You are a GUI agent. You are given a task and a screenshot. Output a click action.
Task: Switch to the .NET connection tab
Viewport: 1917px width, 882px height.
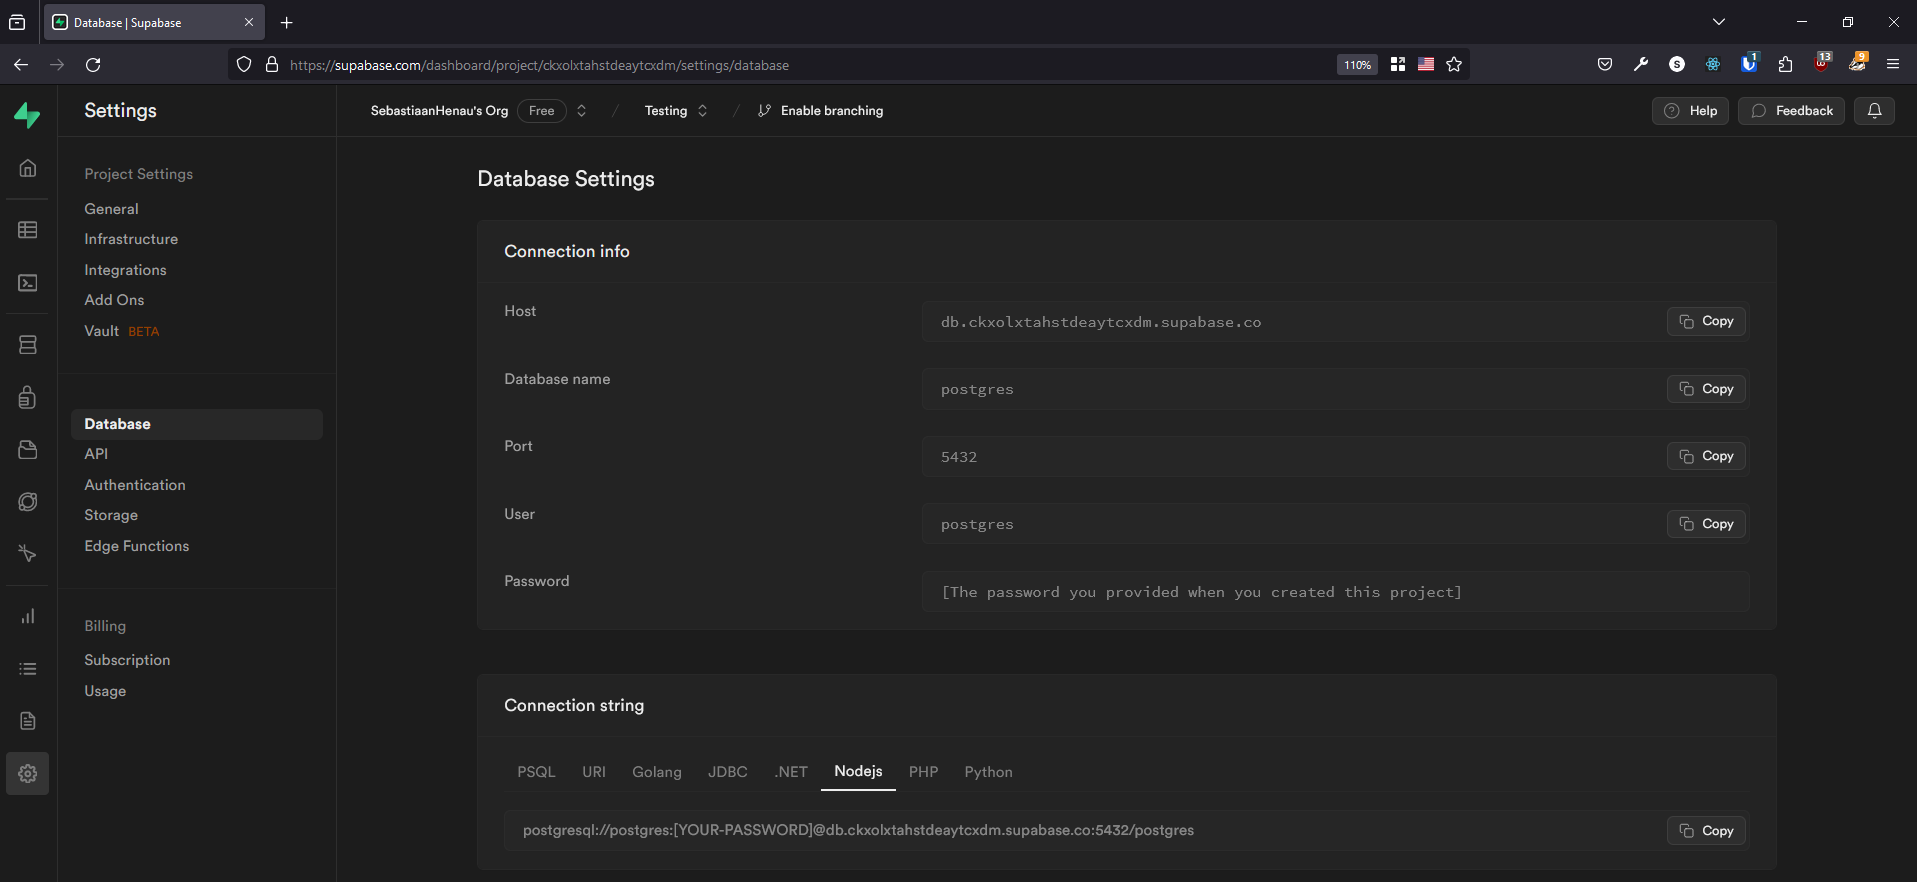pyautogui.click(x=791, y=772)
